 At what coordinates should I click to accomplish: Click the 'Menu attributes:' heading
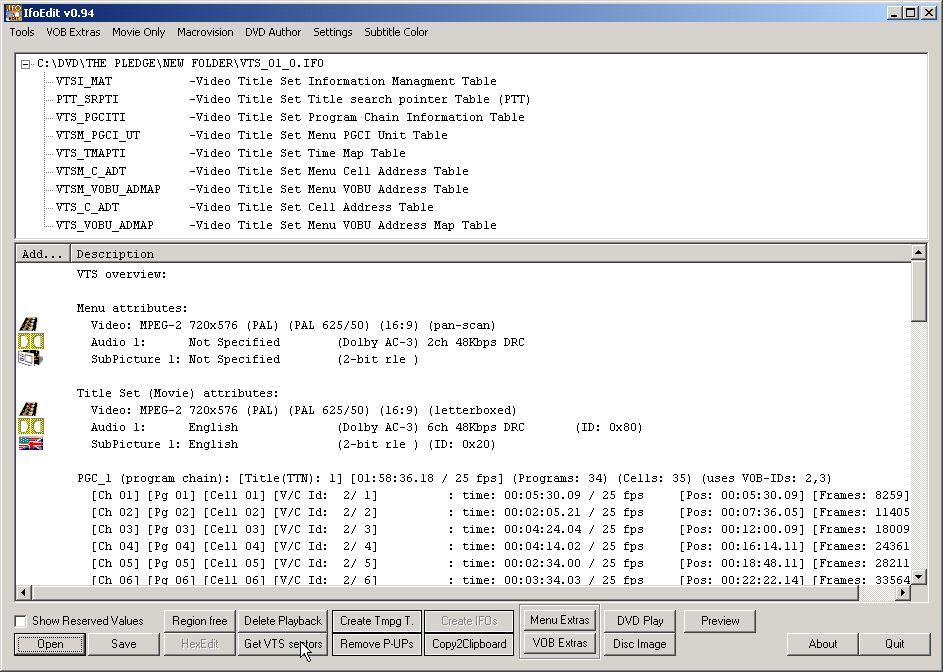coord(132,308)
